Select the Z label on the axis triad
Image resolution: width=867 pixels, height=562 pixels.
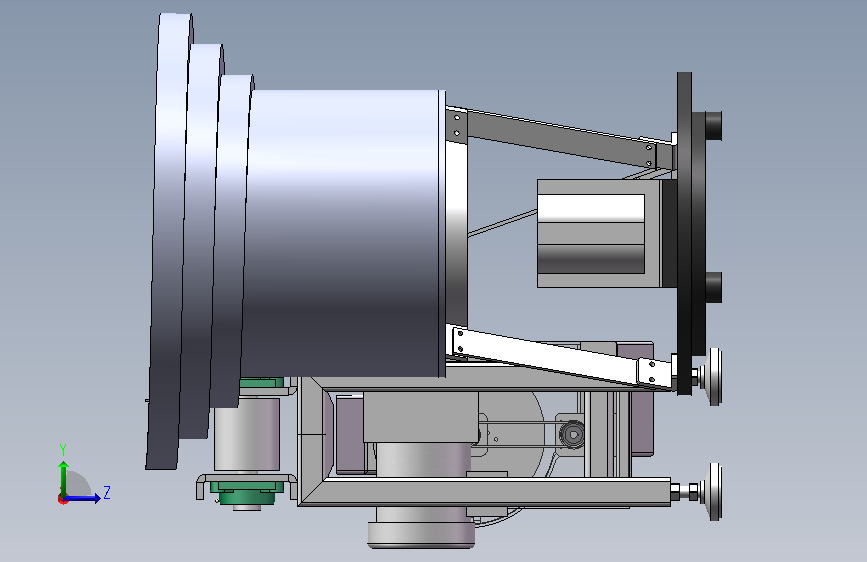pyautogui.click(x=107, y=492)
